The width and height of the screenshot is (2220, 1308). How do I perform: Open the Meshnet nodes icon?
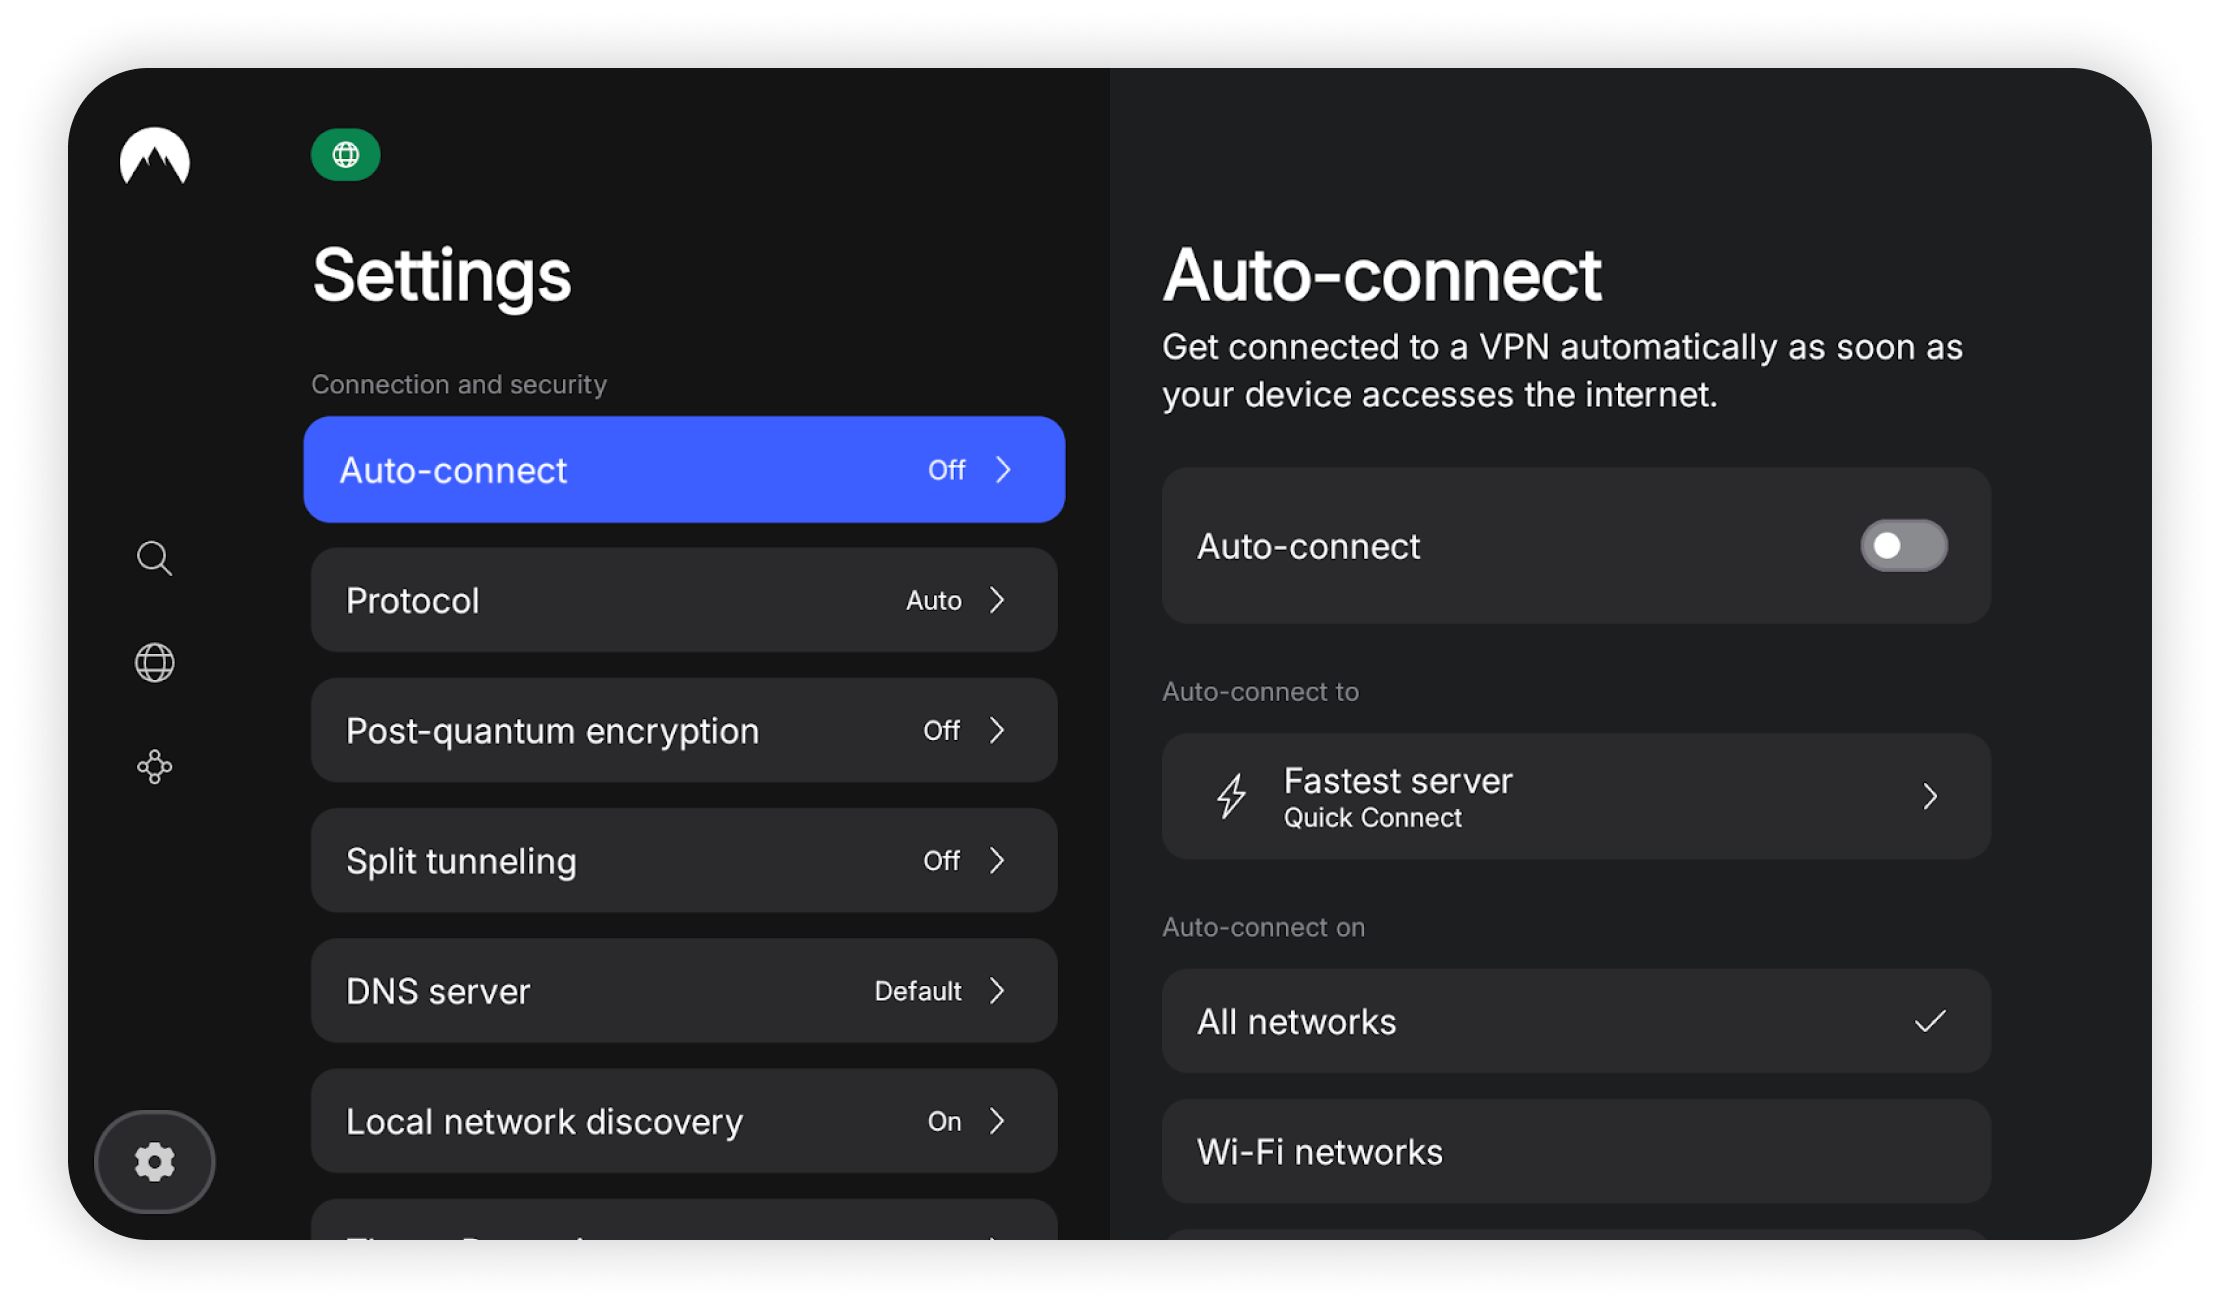(x=154, y=767)
